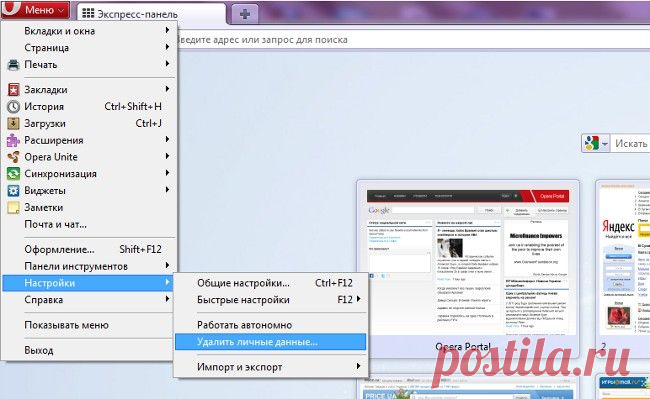Click the gear icon beside Виджеты
650x399 pixels.
point(13,191)
